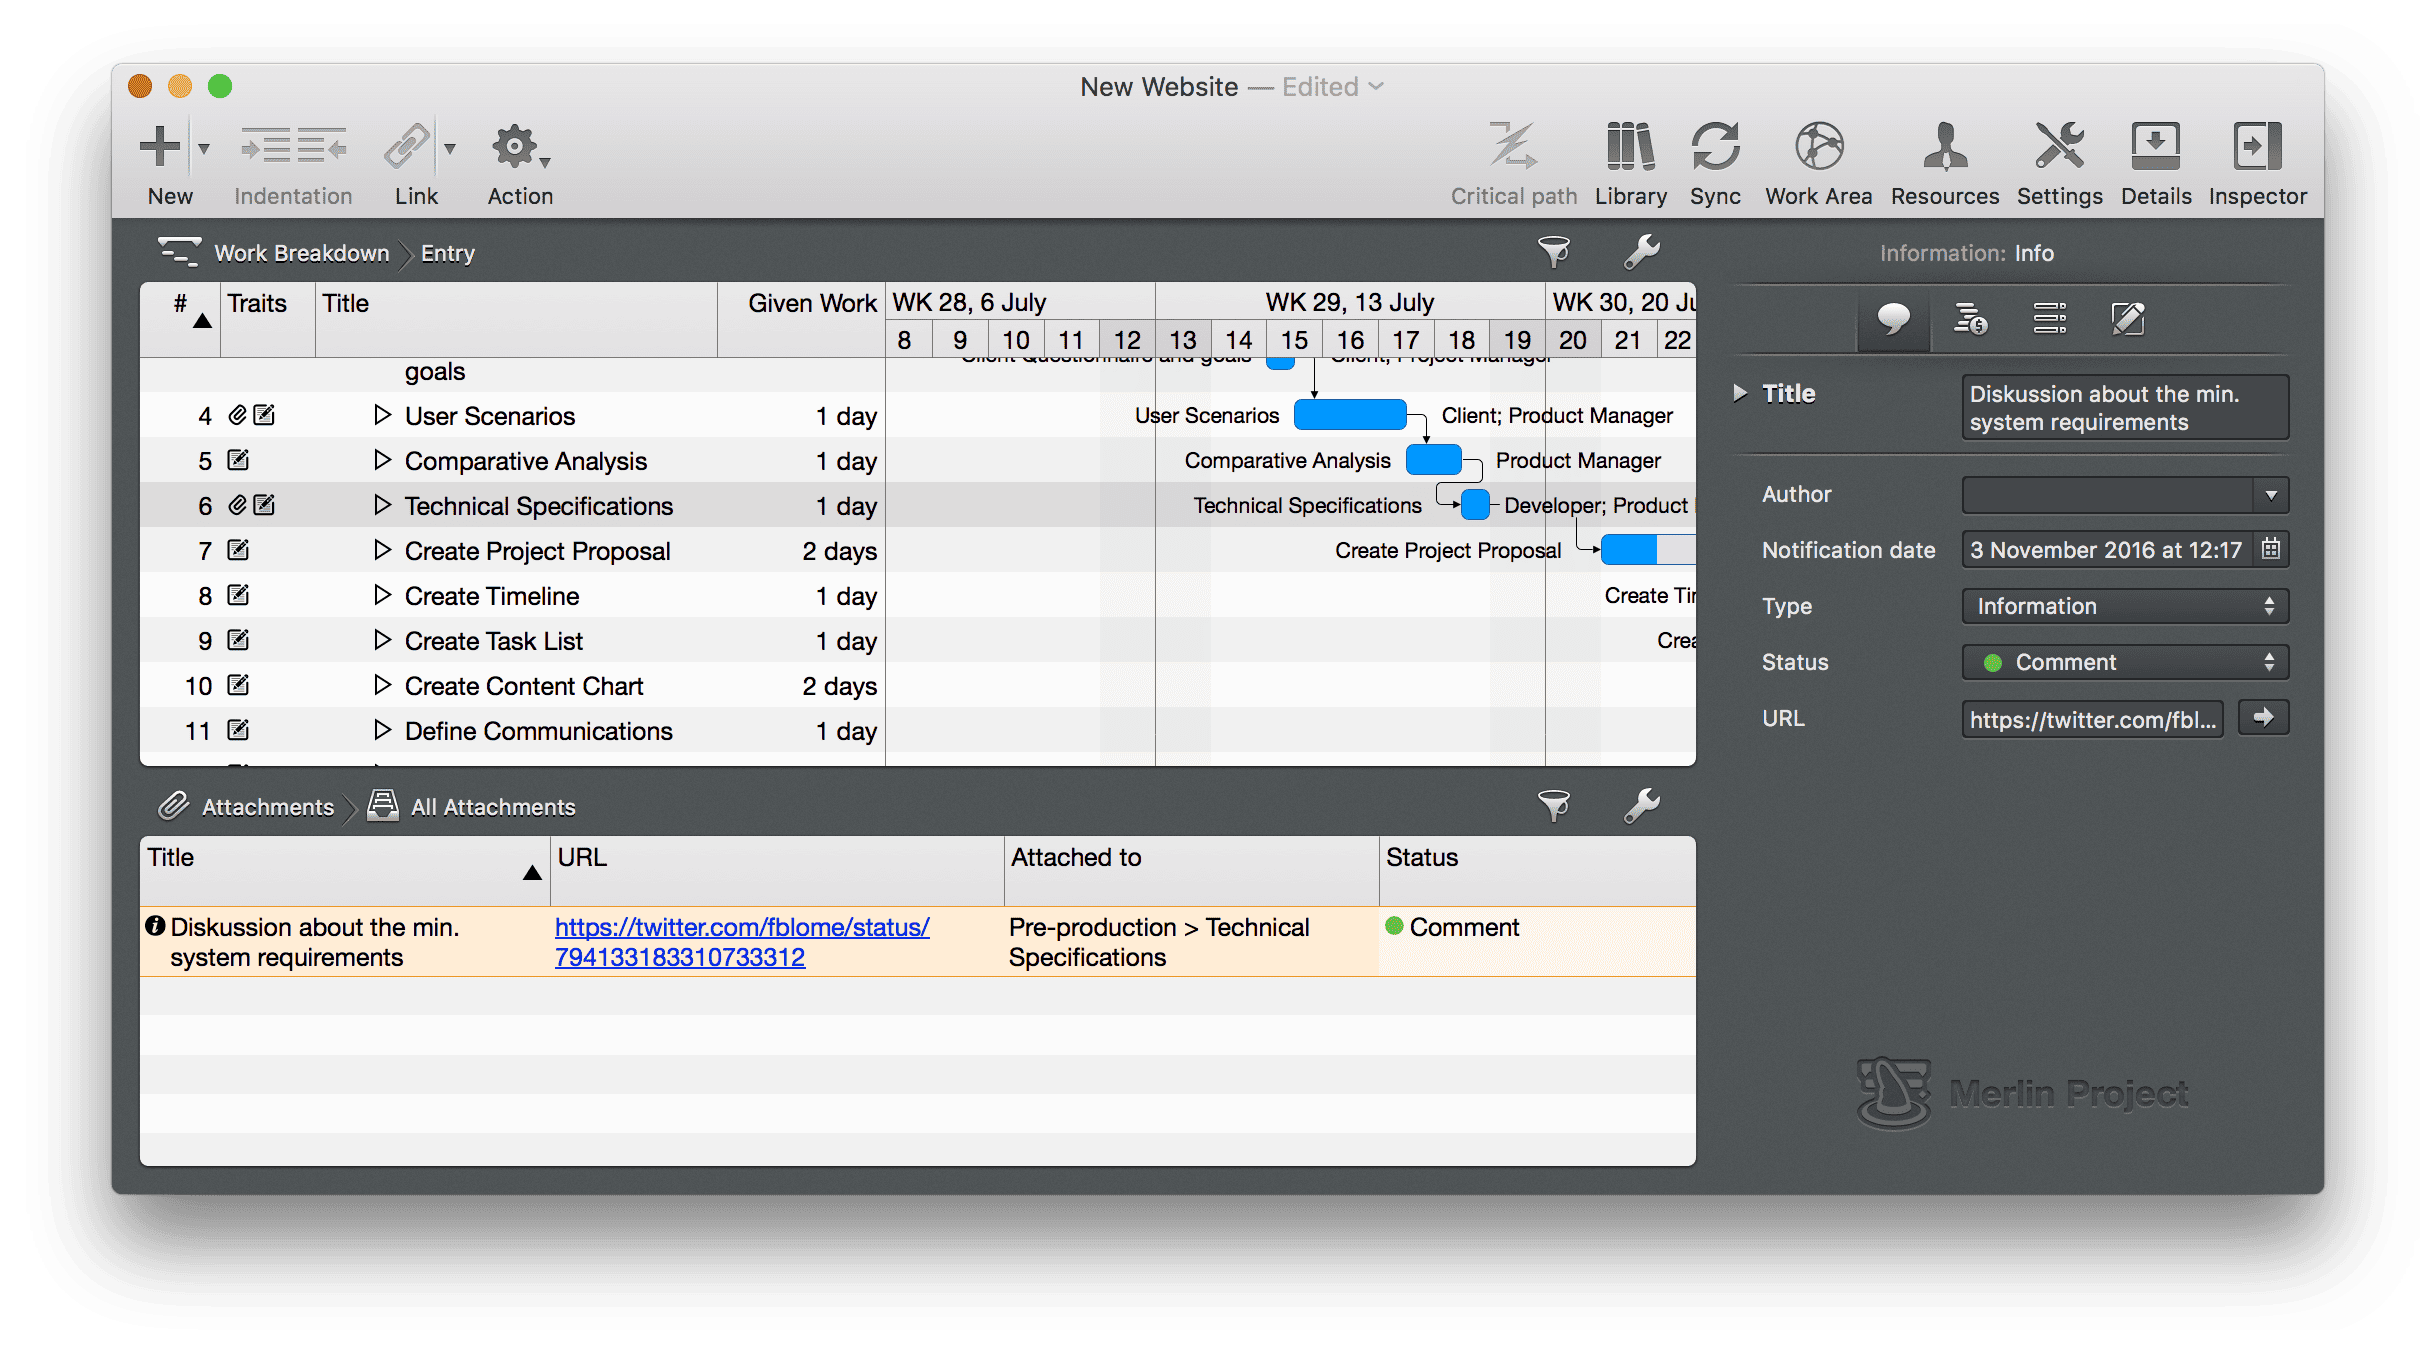This screenshot has height=1354, width=2436.
Task: Open the Library panel
Action: (1630, 160)
